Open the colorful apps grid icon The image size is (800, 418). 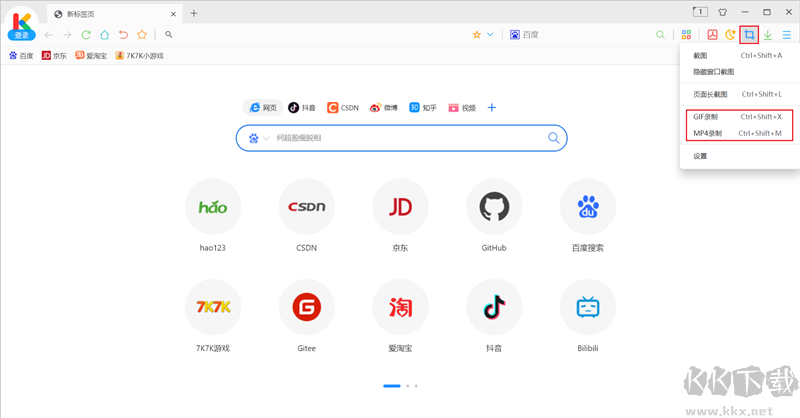686,35
